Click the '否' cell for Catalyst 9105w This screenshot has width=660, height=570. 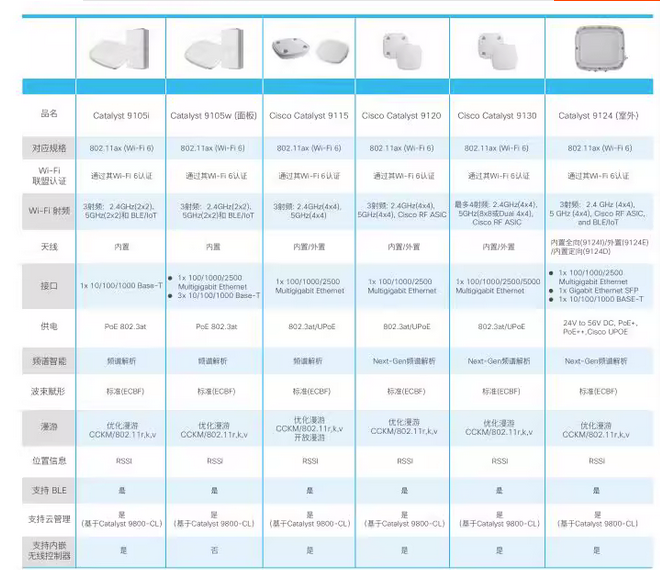coord(214,551)
